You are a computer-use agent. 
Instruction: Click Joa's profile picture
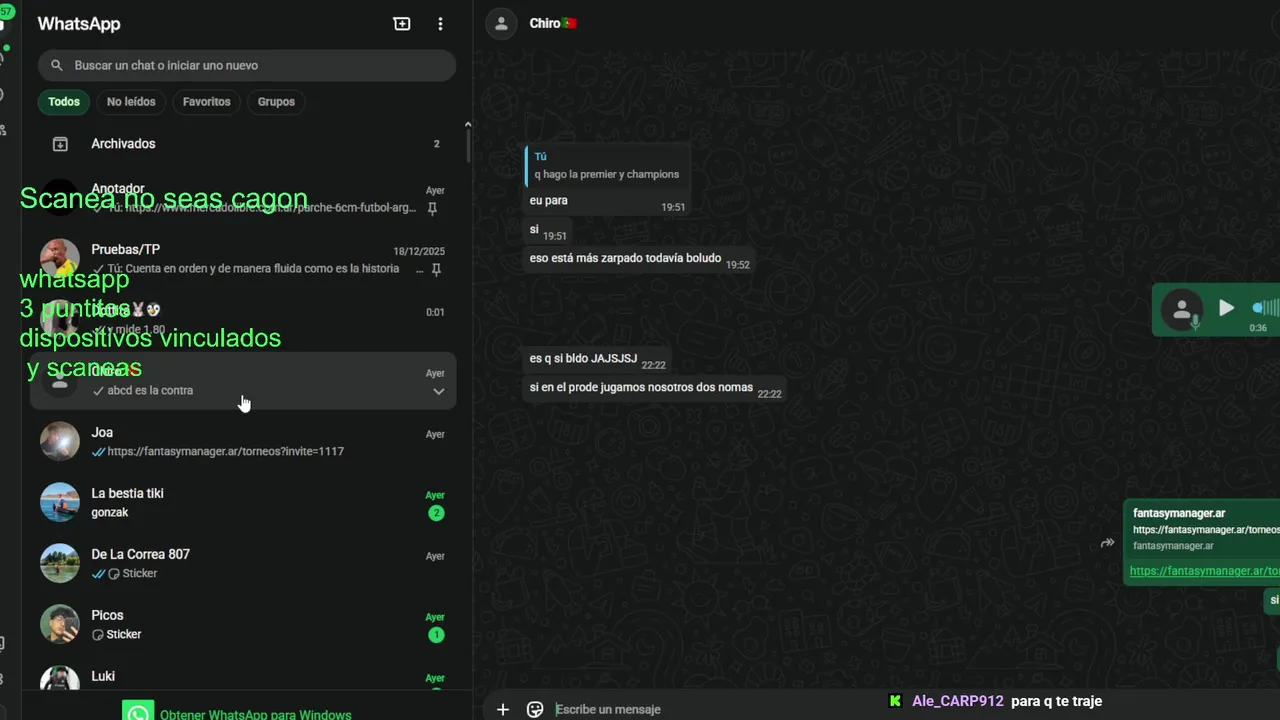pyautogui.click(x=60, y=441)
